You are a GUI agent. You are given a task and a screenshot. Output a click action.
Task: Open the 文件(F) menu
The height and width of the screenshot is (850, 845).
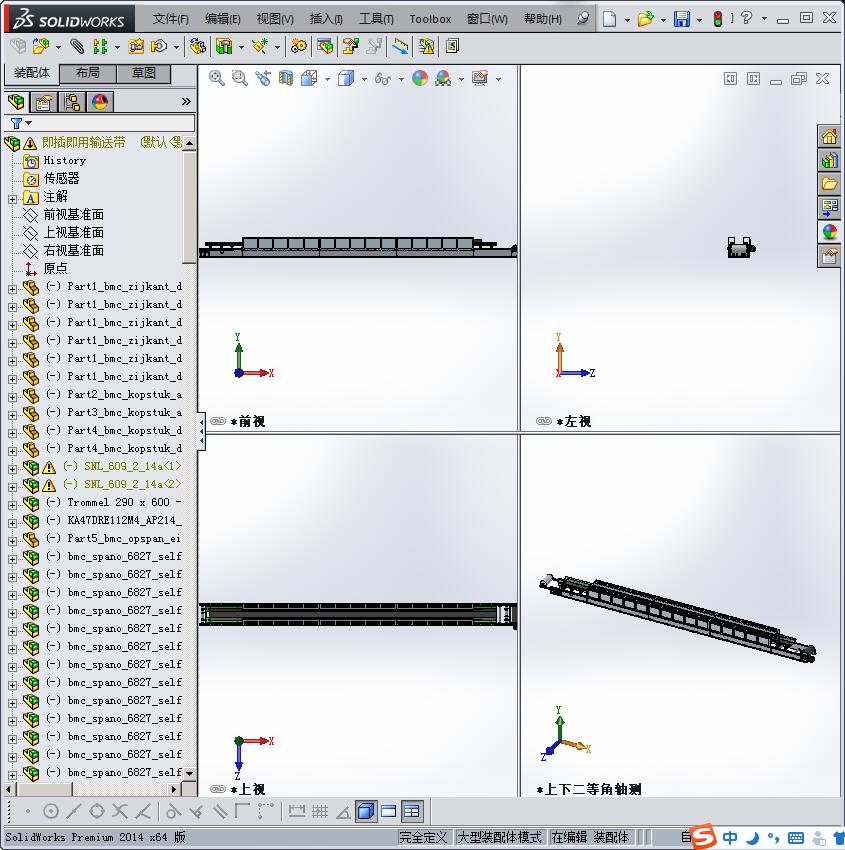click(x=171, y=19)
